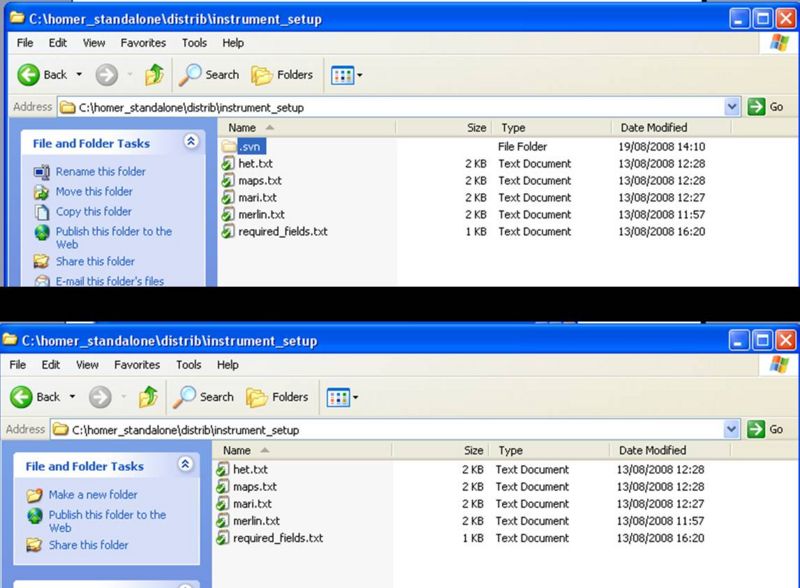This screenshot has width=800, height=588.
Task: Toggle Folders pane in the top window toolbar
Action: click(282, 75)
